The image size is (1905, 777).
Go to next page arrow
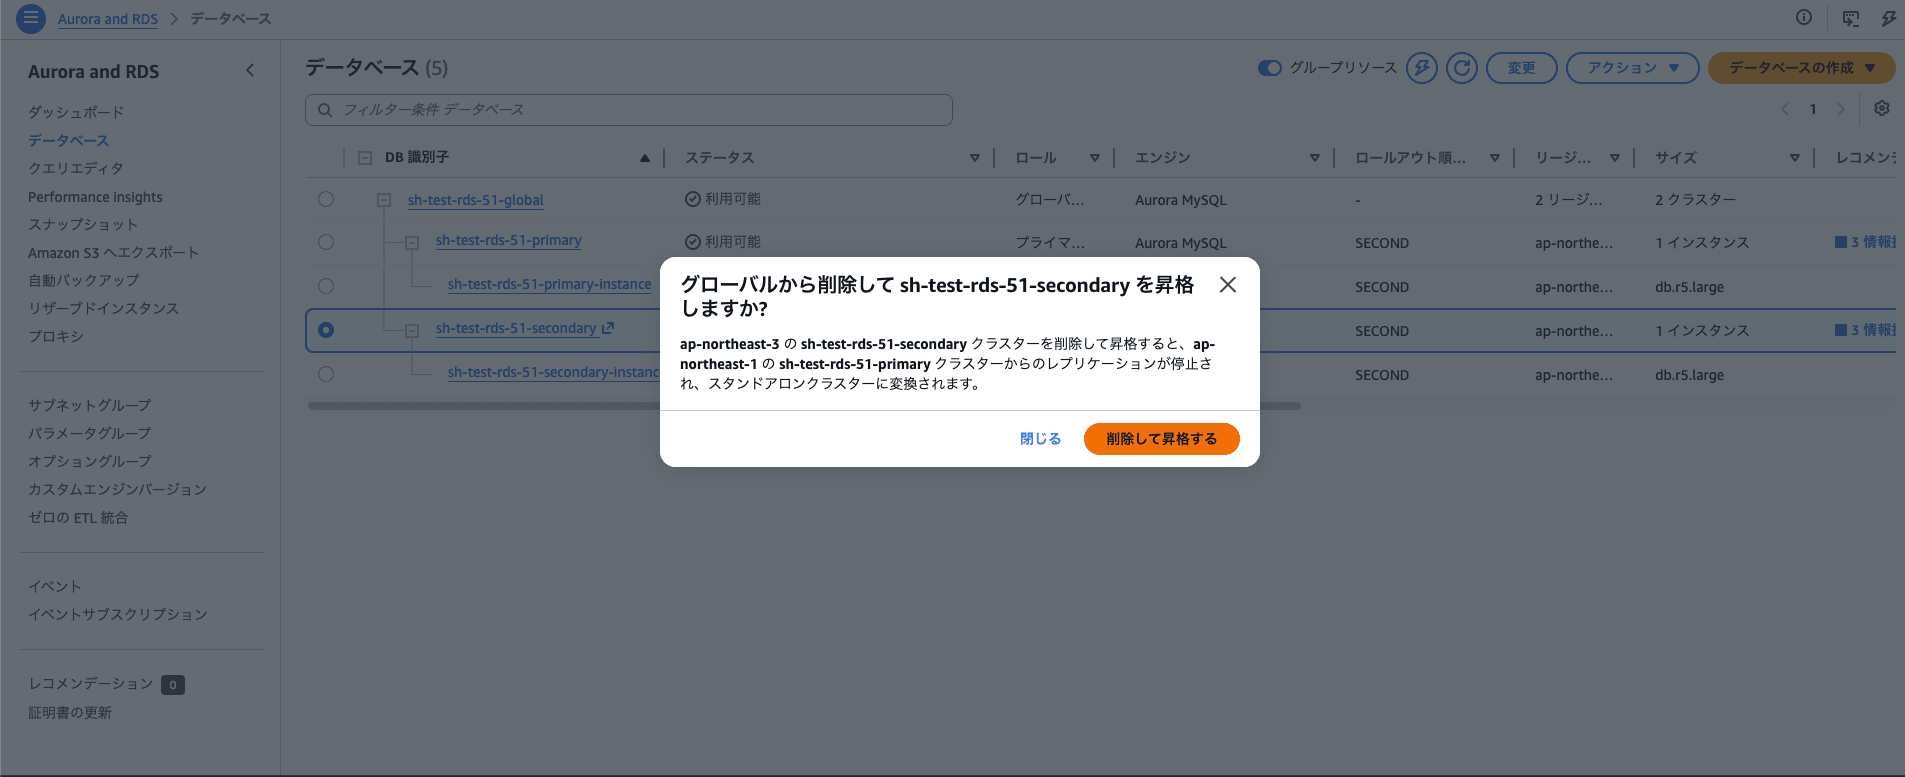(1841, 109)
